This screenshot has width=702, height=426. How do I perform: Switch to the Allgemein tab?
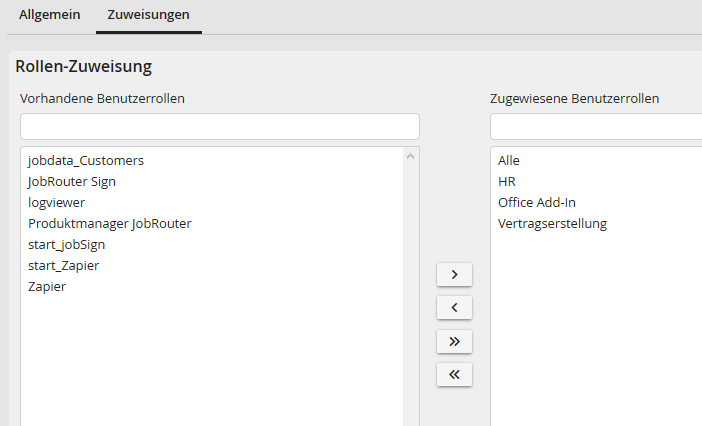point(50,15)
